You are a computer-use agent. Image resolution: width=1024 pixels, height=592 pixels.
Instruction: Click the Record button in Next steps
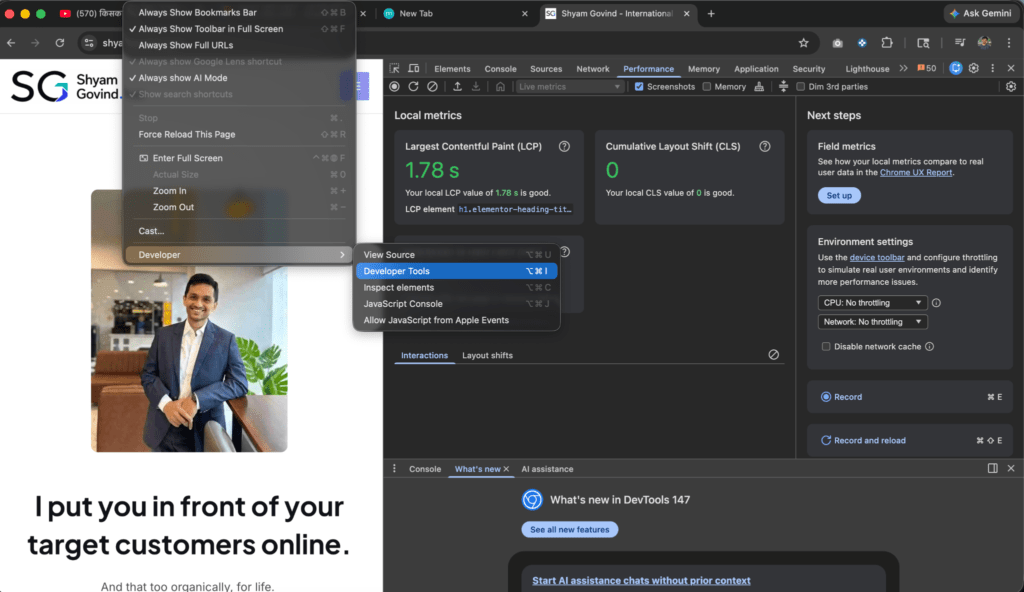910,397
